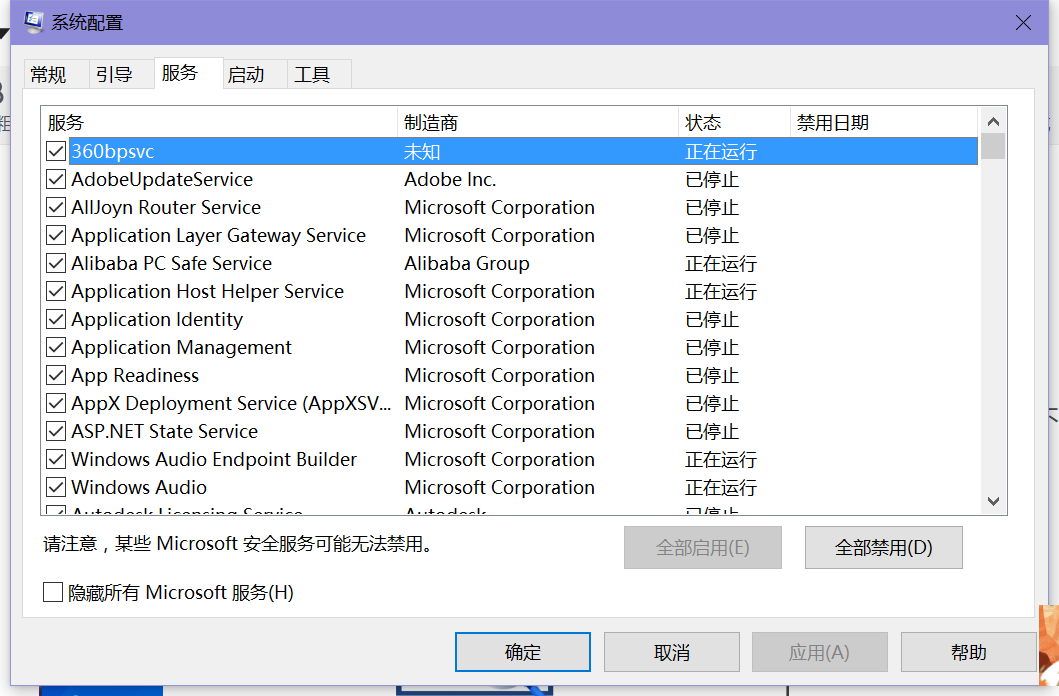The image size is (1059, 696).
Task: Click the 全部启用(E) button
Action: coord(702,547)
